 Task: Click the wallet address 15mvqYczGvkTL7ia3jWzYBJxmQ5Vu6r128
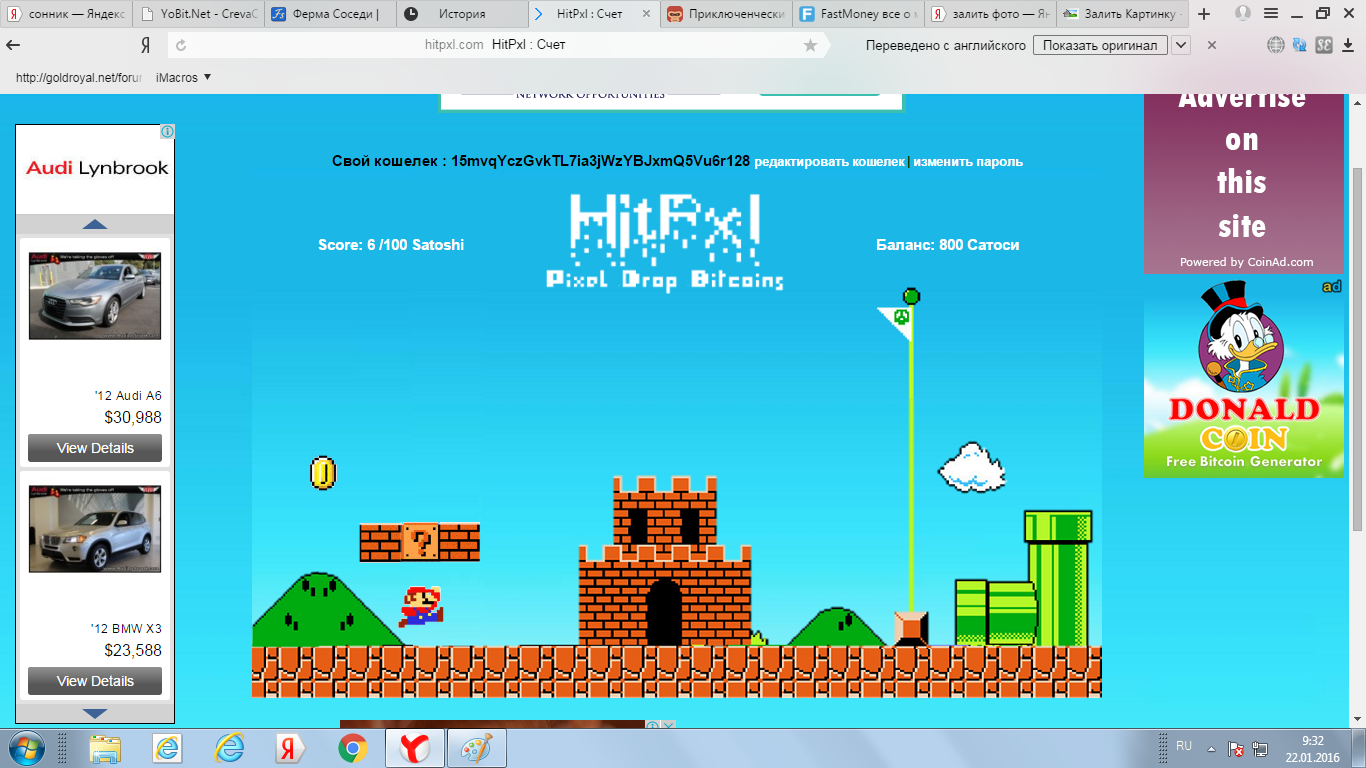600,161
